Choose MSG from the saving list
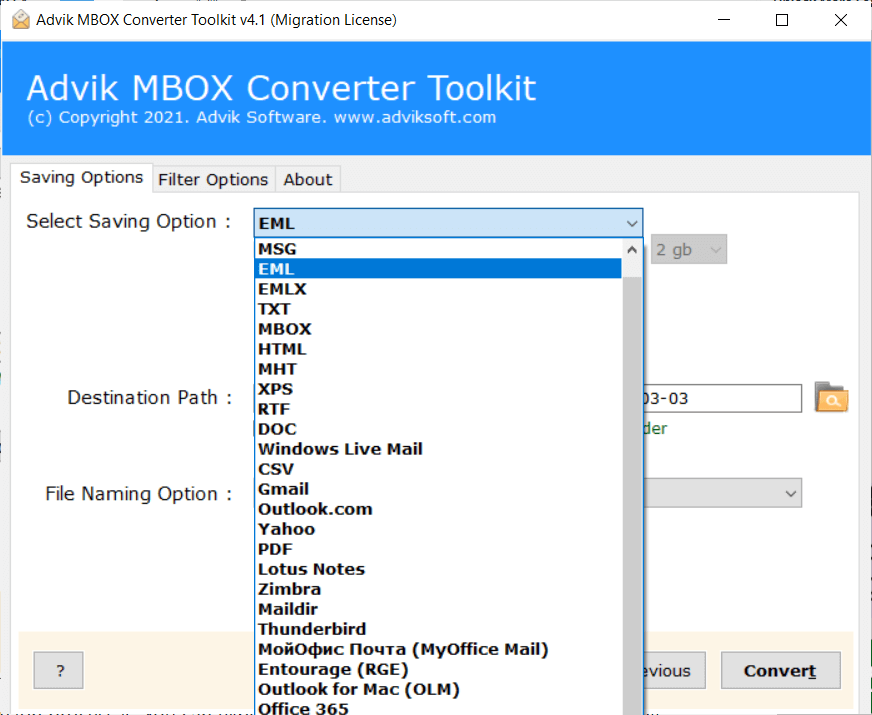The width and height of the screenshot is (872, 715). click(x=438, y=249)
